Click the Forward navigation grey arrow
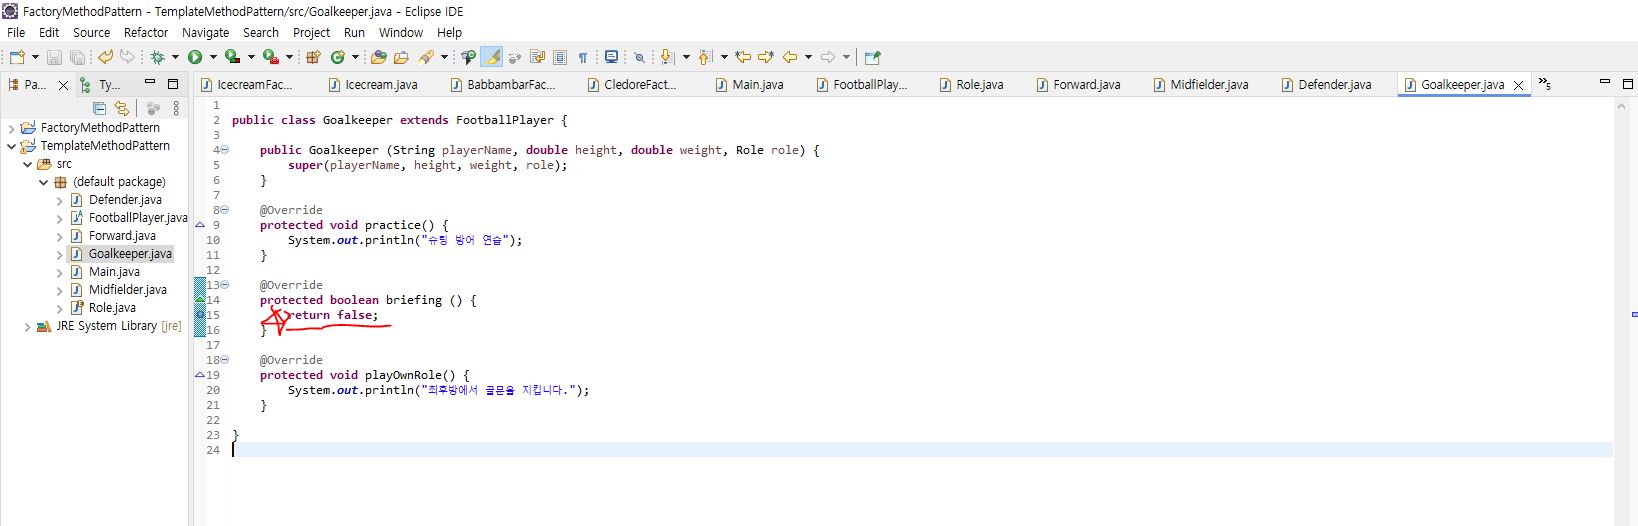The width and height of the screenshot is (1638, 526). (x=827, y=57)
